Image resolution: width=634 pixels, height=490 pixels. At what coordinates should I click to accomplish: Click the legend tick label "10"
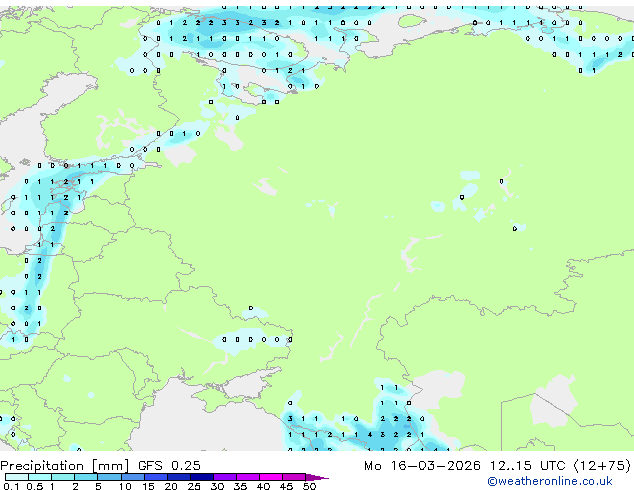pyautogui.click(x=125, y=486)
